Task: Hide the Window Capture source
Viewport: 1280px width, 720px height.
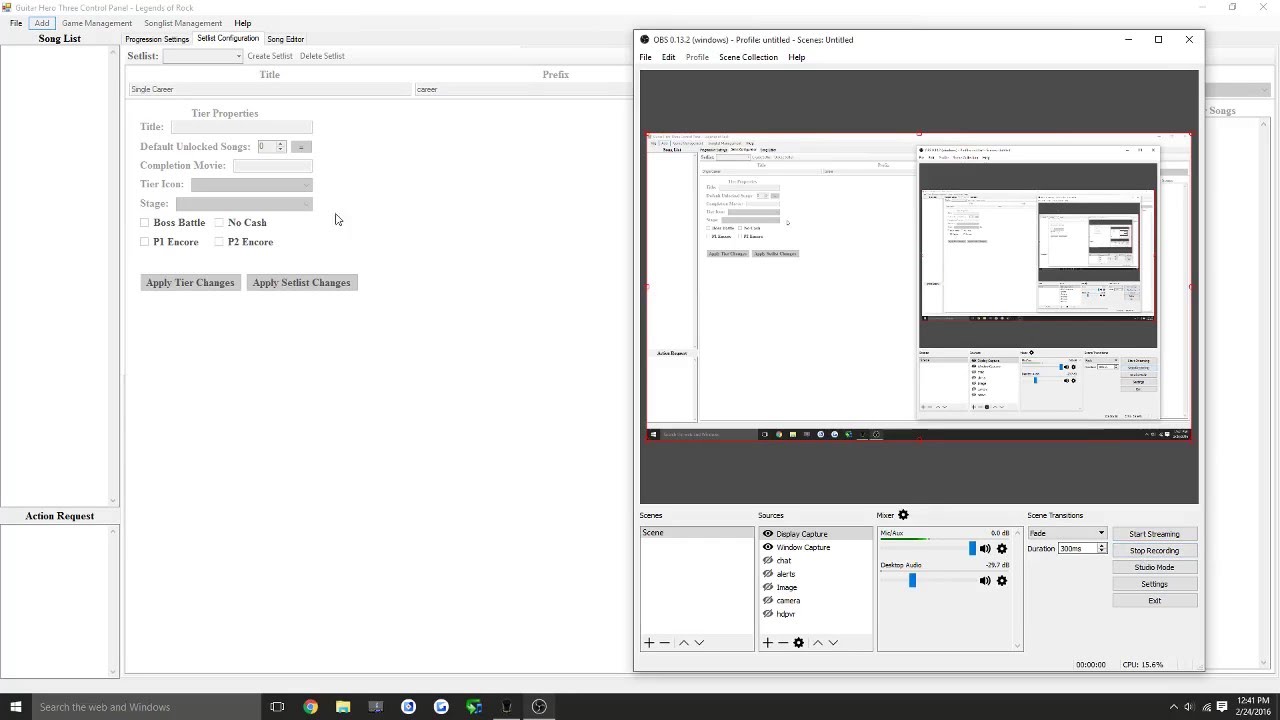Action: pos(768,547)
